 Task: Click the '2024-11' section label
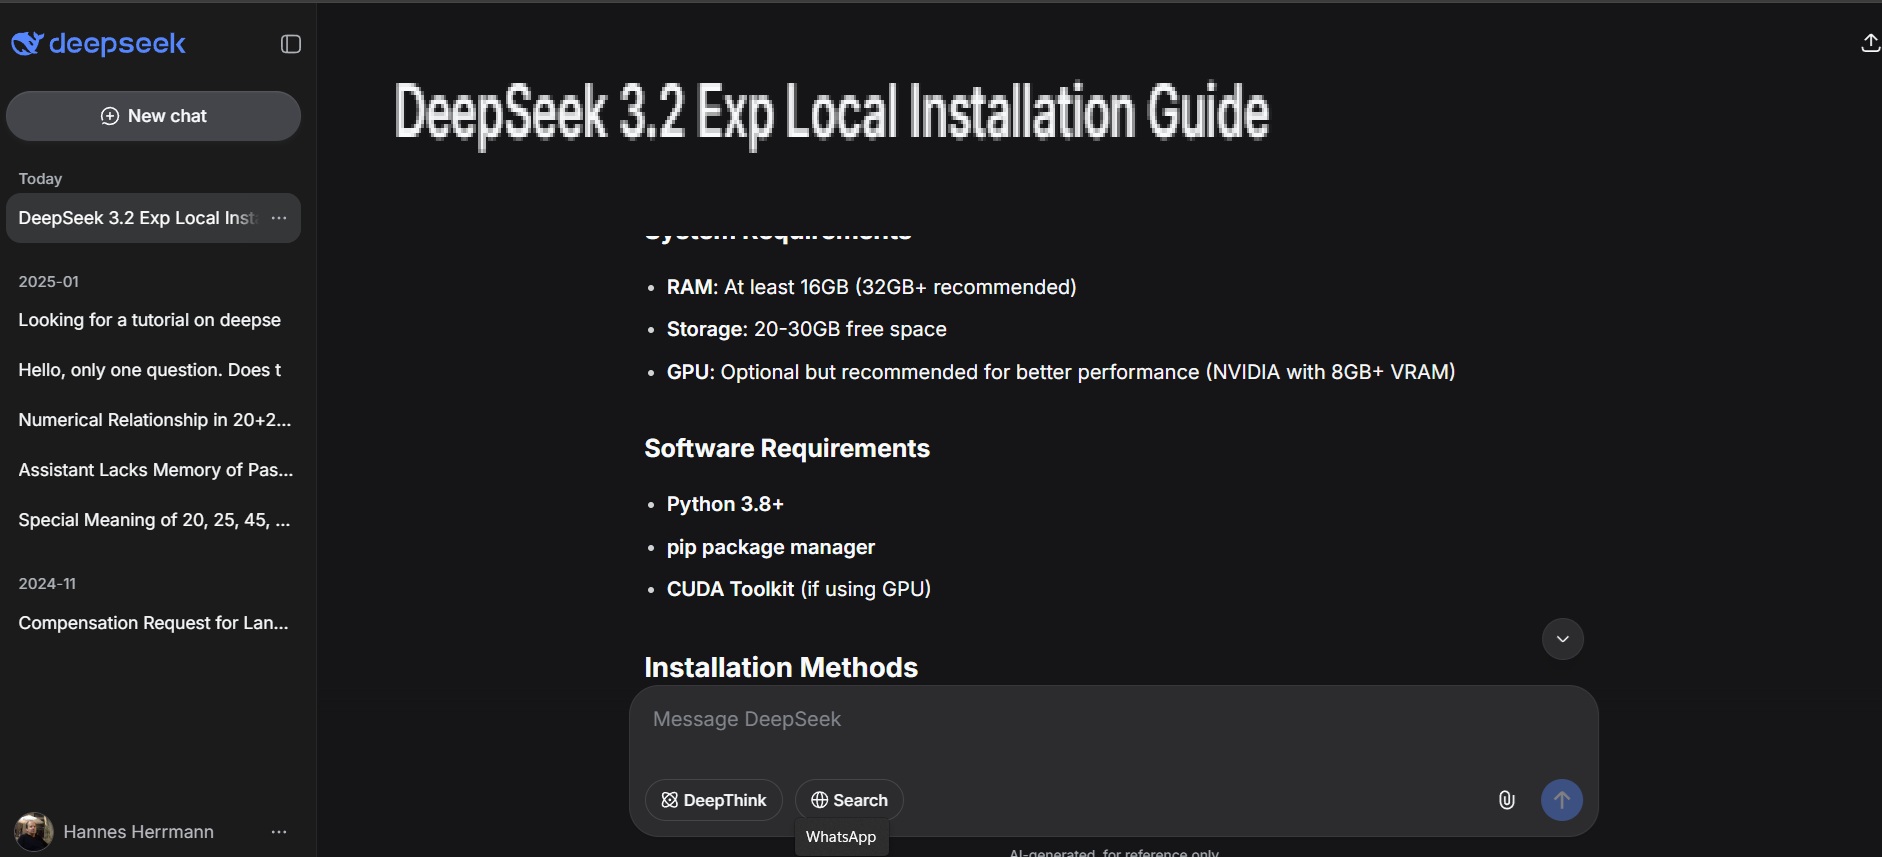(47, 584)
